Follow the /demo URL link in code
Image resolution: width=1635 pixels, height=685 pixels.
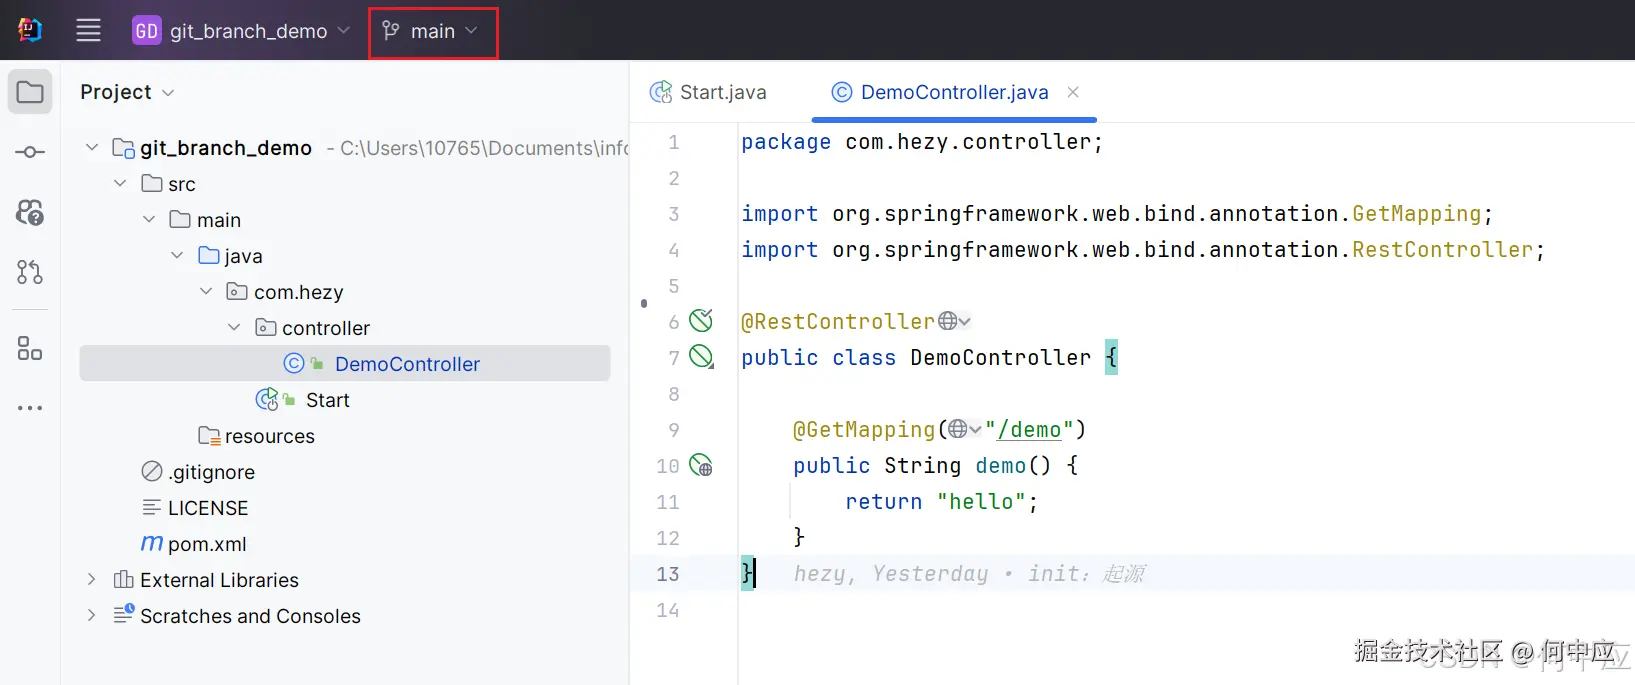point(1029,430)
